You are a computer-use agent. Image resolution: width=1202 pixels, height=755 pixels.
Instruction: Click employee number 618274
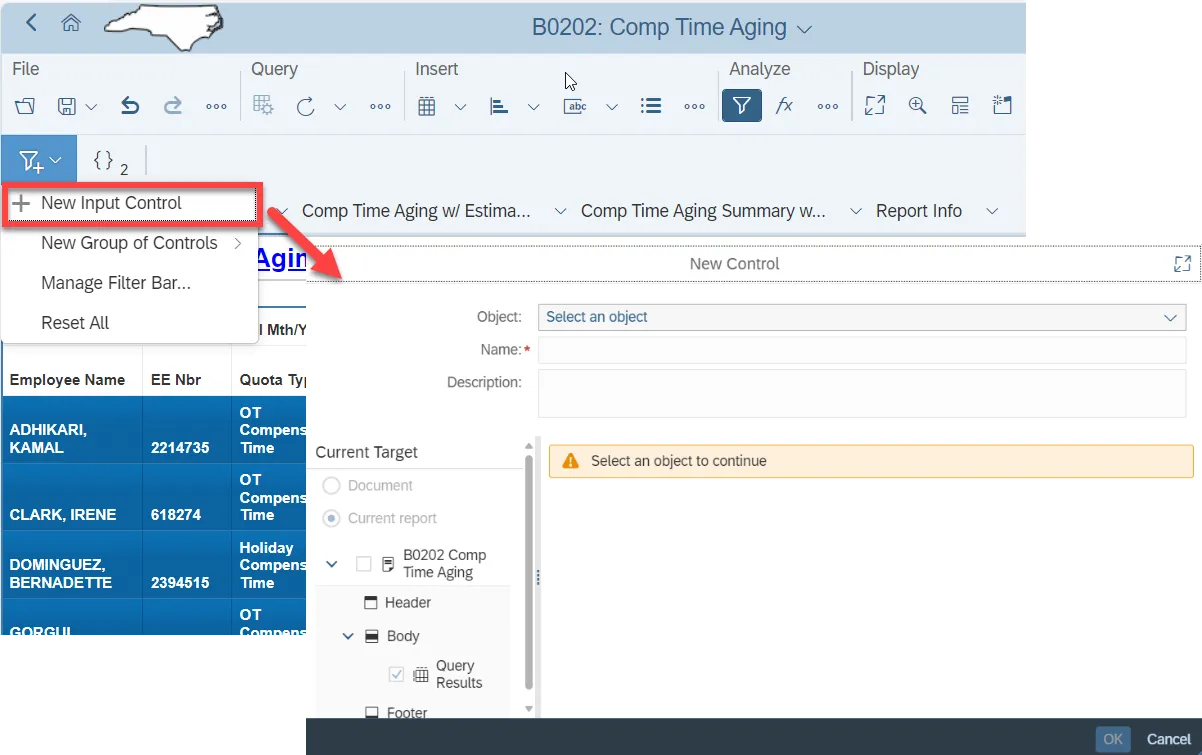(175, 515)
